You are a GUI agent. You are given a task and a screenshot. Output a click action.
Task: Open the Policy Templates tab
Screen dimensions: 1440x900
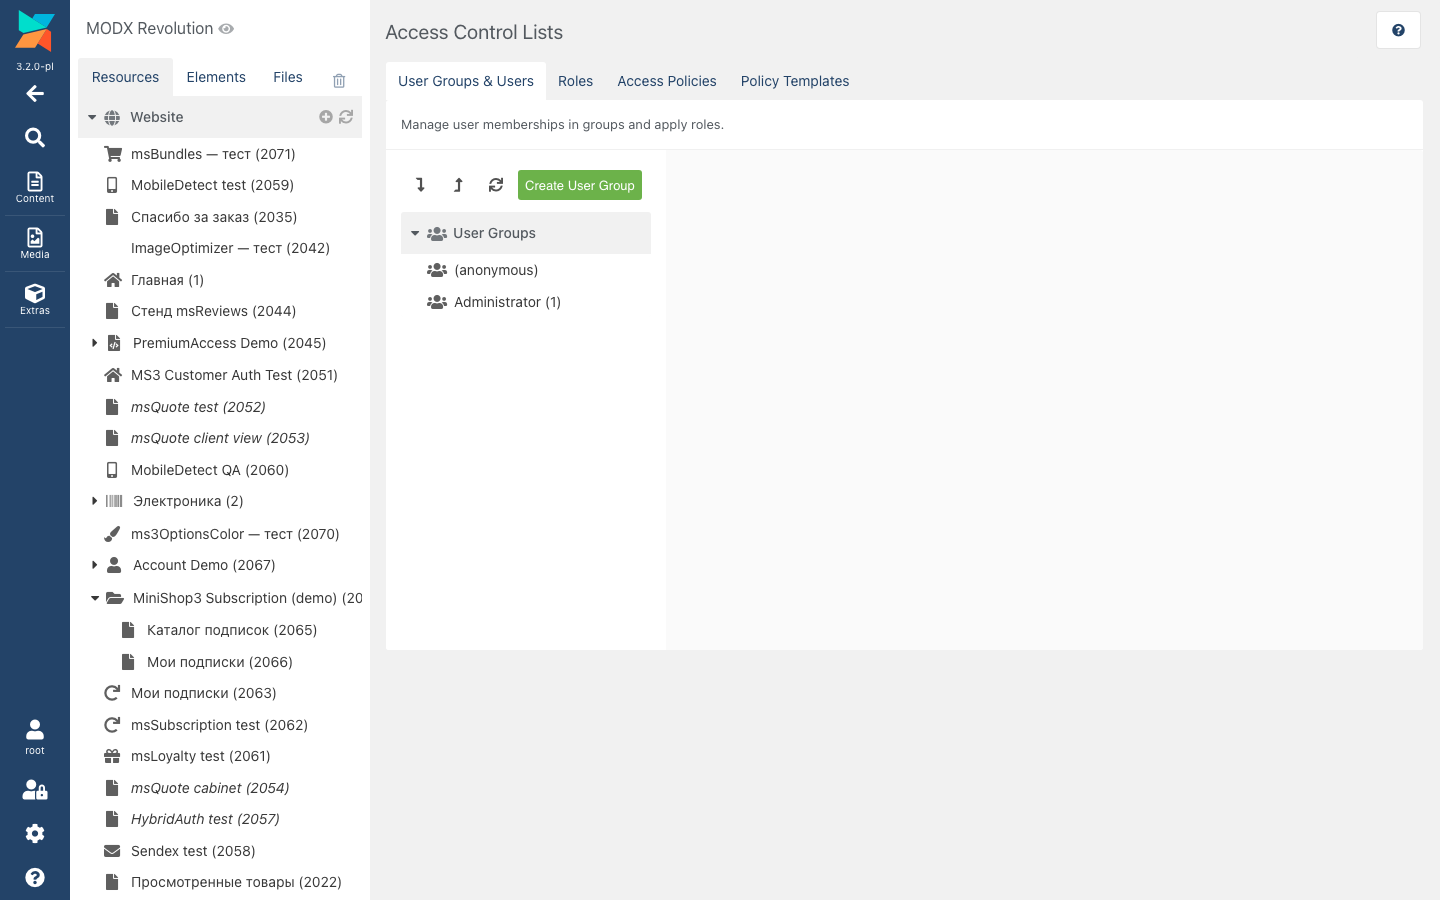(x=795, y=81)
